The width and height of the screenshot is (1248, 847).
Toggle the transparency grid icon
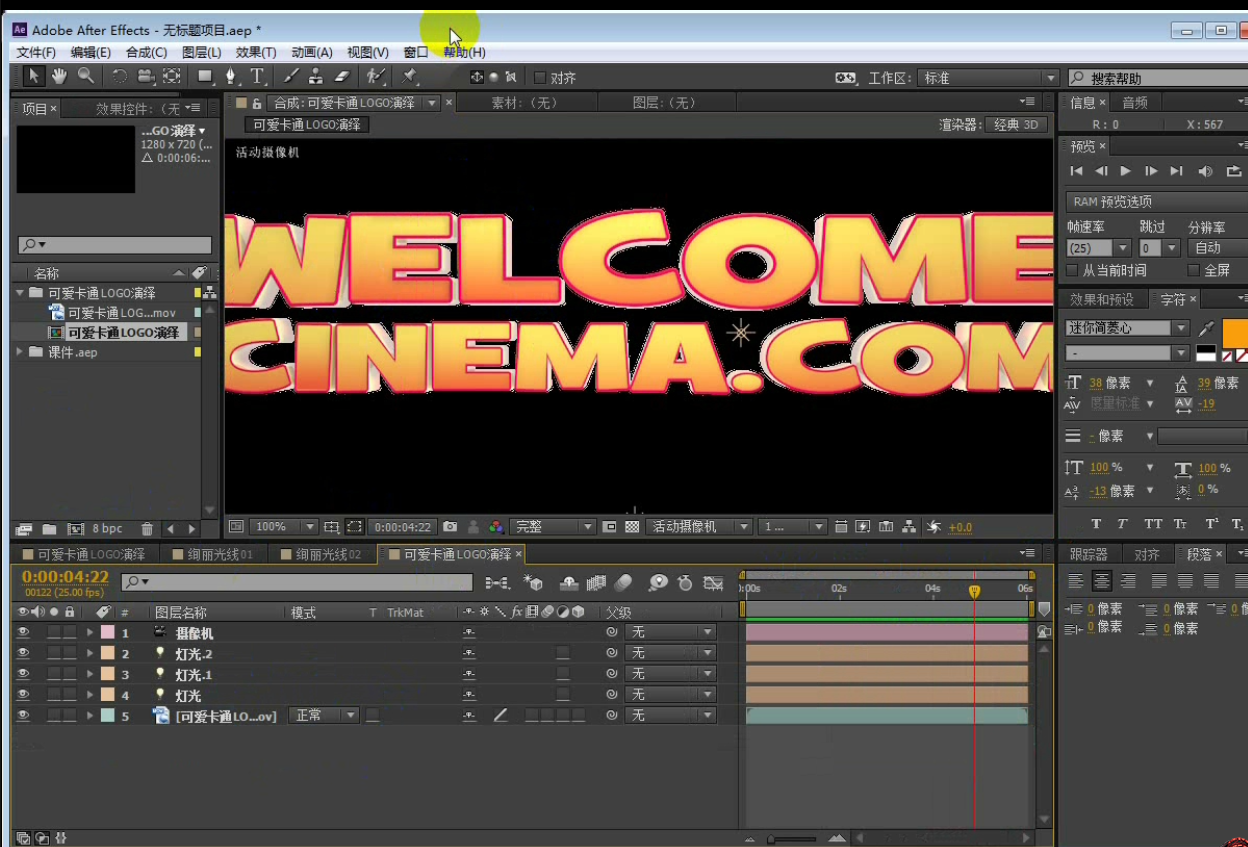[632, 527]
